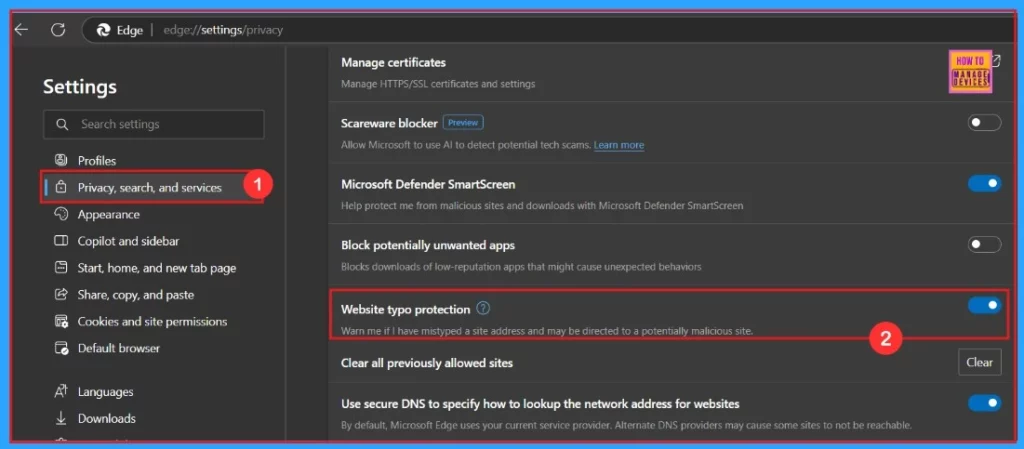Click the Privacy lock icon in sidebar

[x=61, y=187]
